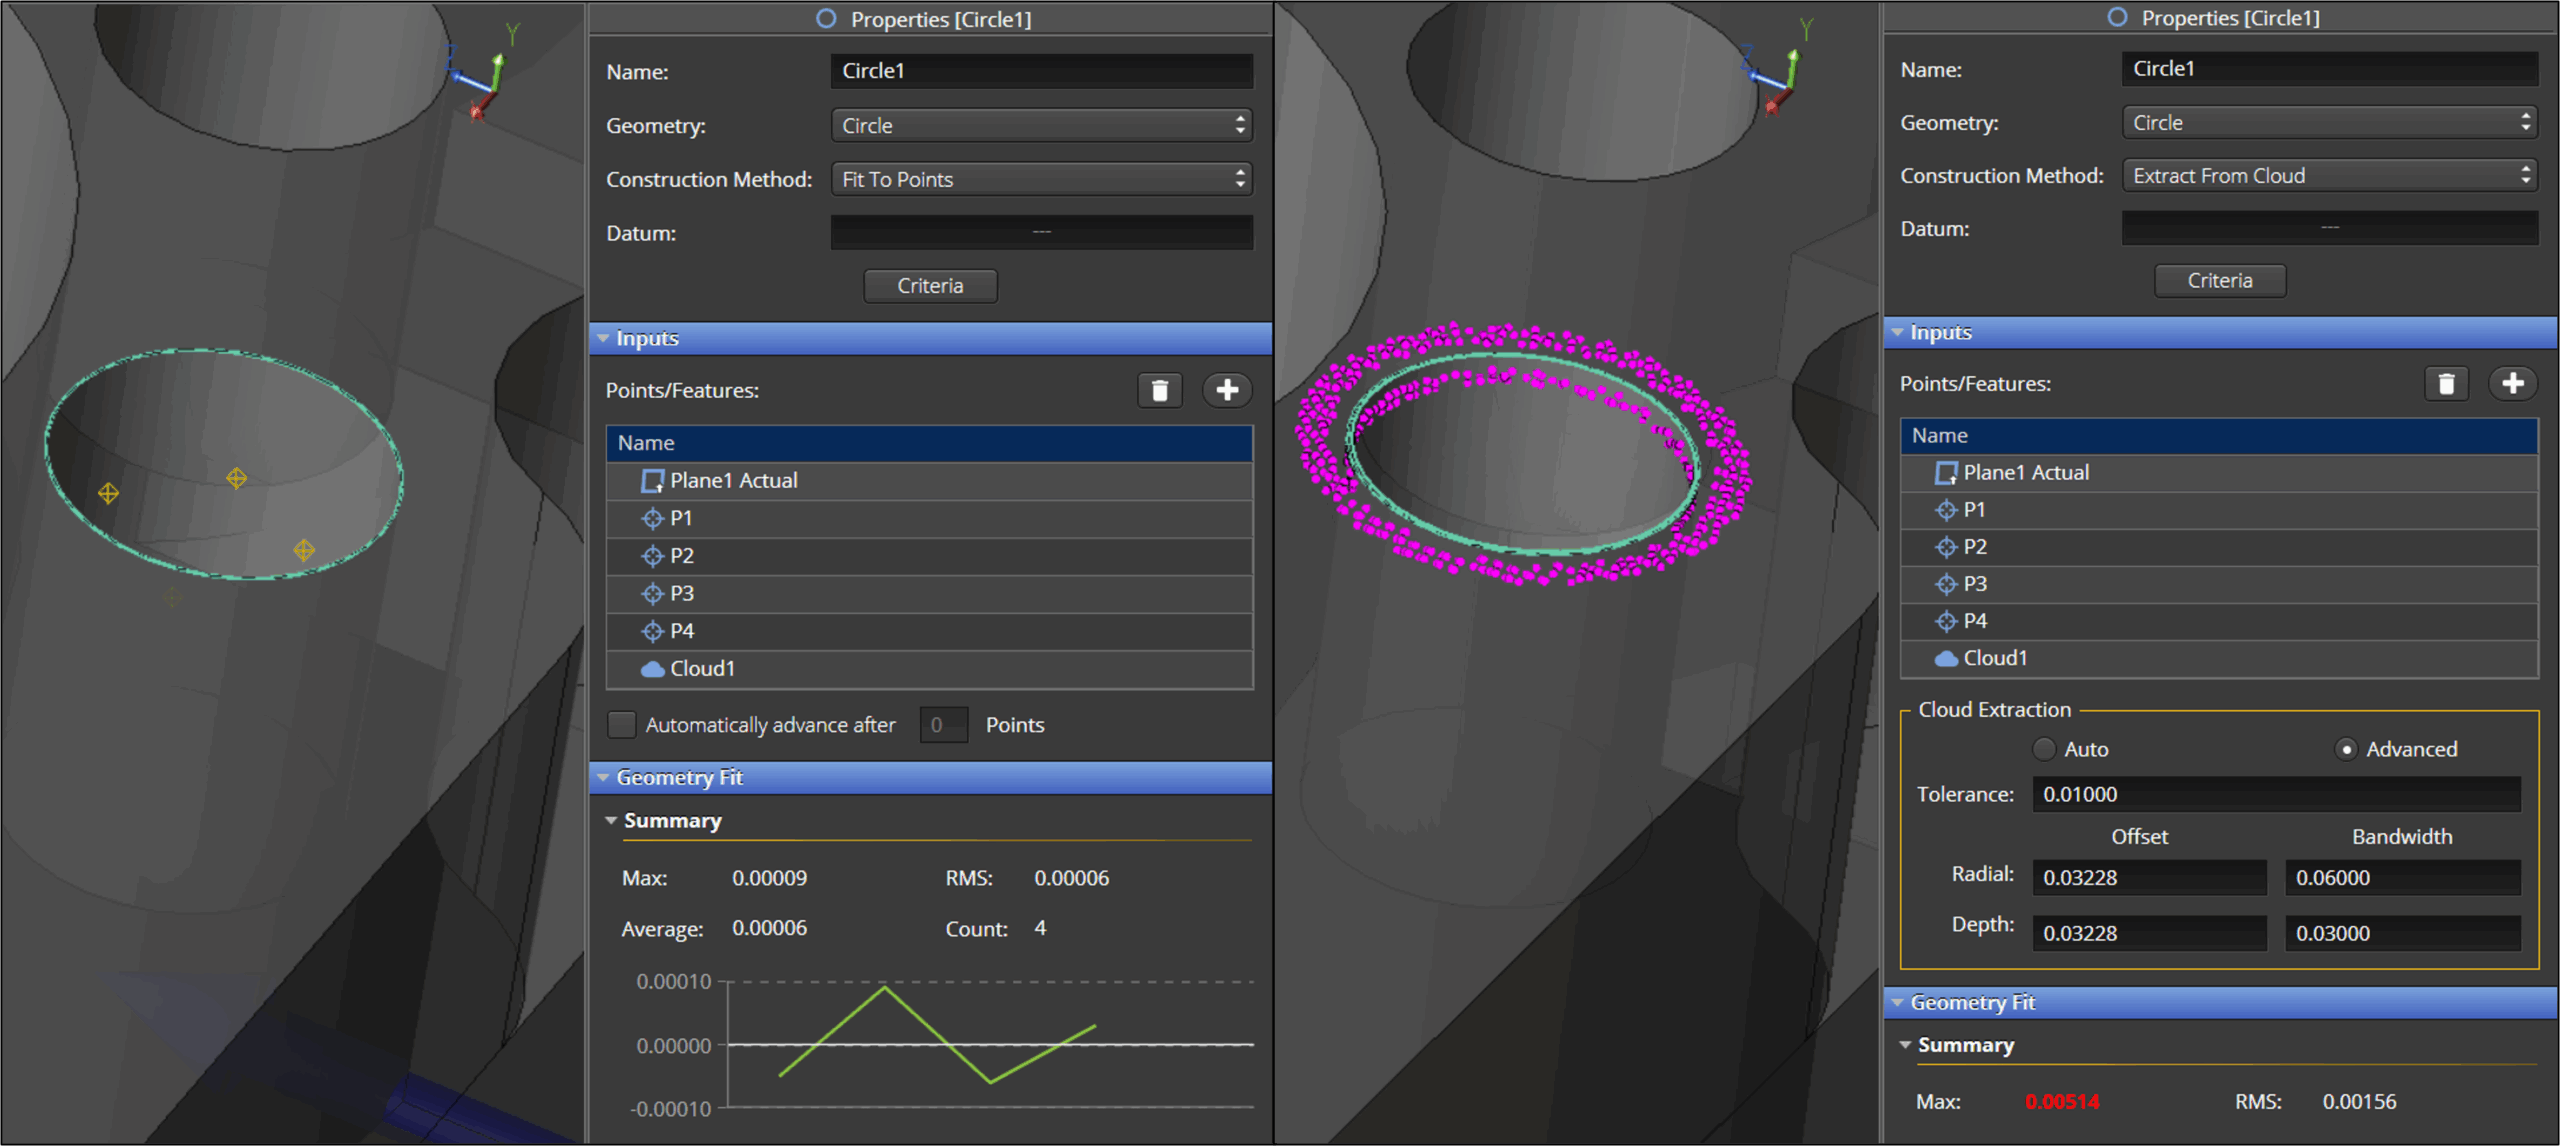Image resolution: width=2560 pixels, height=1146 pixels.
Task: Collapse the right Geometry Fit section
Action: [x=1898, y=1002]
